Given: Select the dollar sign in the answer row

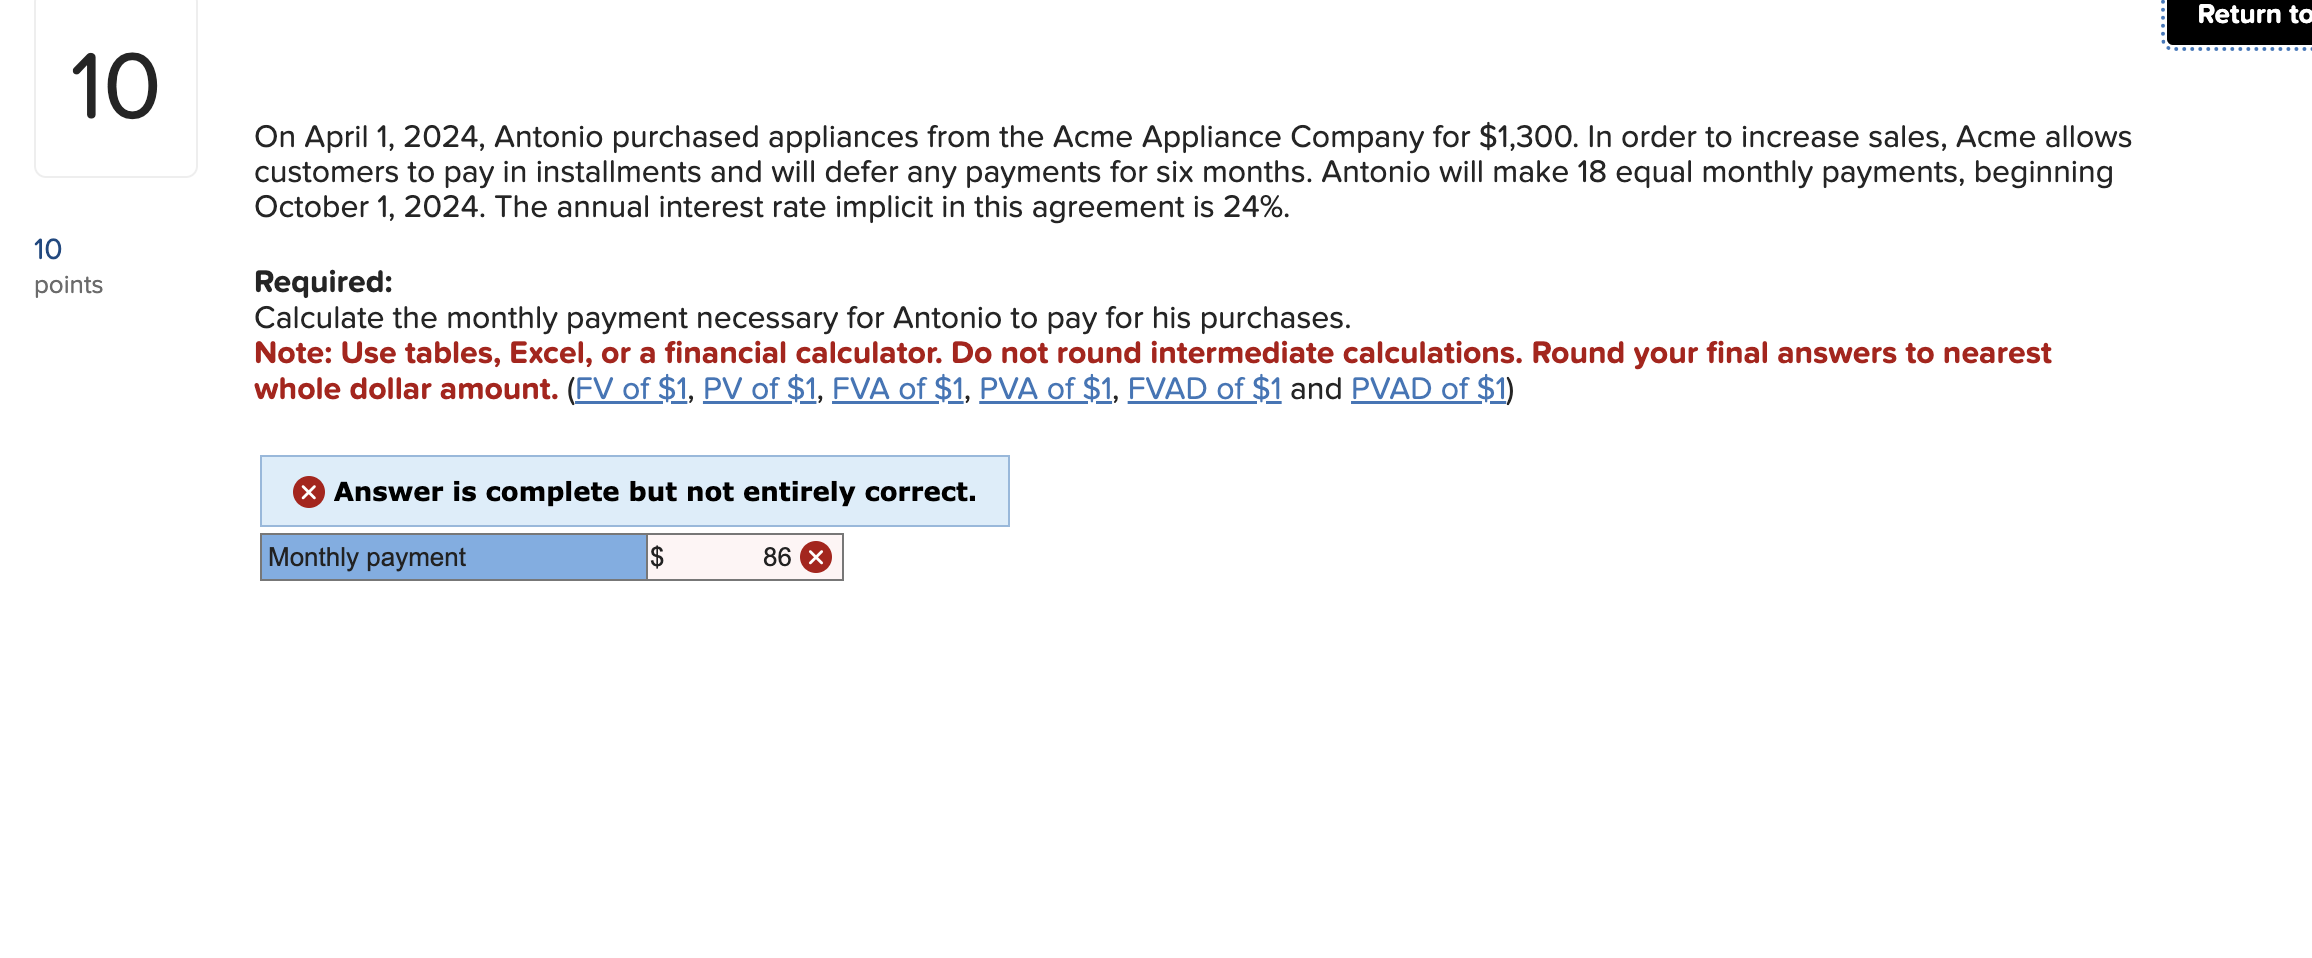Looking at the screenshot, I should (657, 557).
